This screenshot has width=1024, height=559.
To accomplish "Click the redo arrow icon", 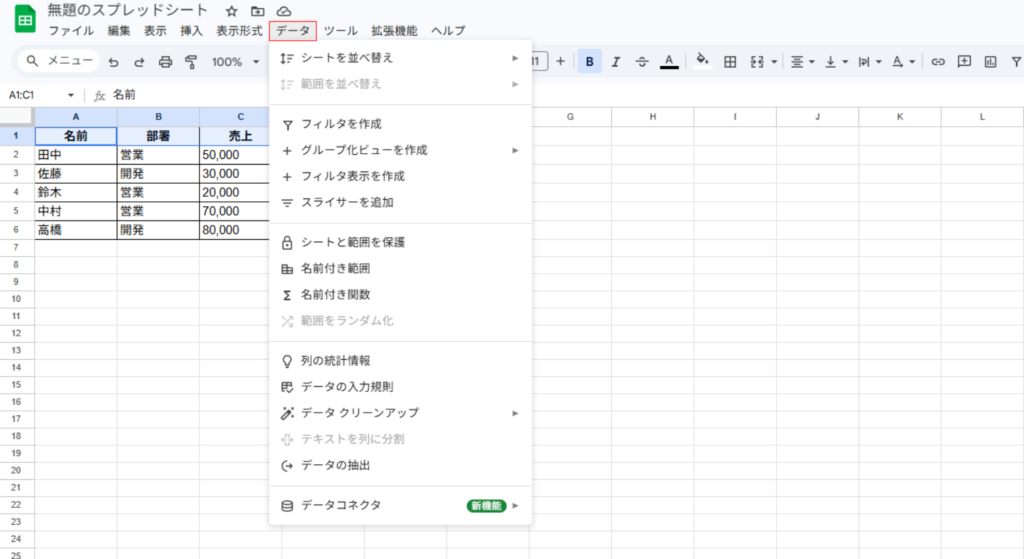I will [x=139, y=62].
